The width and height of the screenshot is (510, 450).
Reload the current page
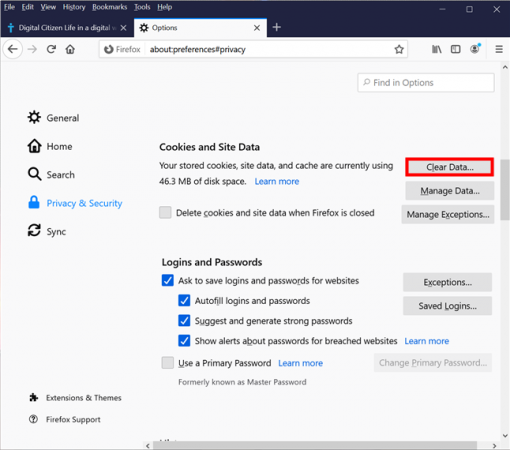coord(51,49)
